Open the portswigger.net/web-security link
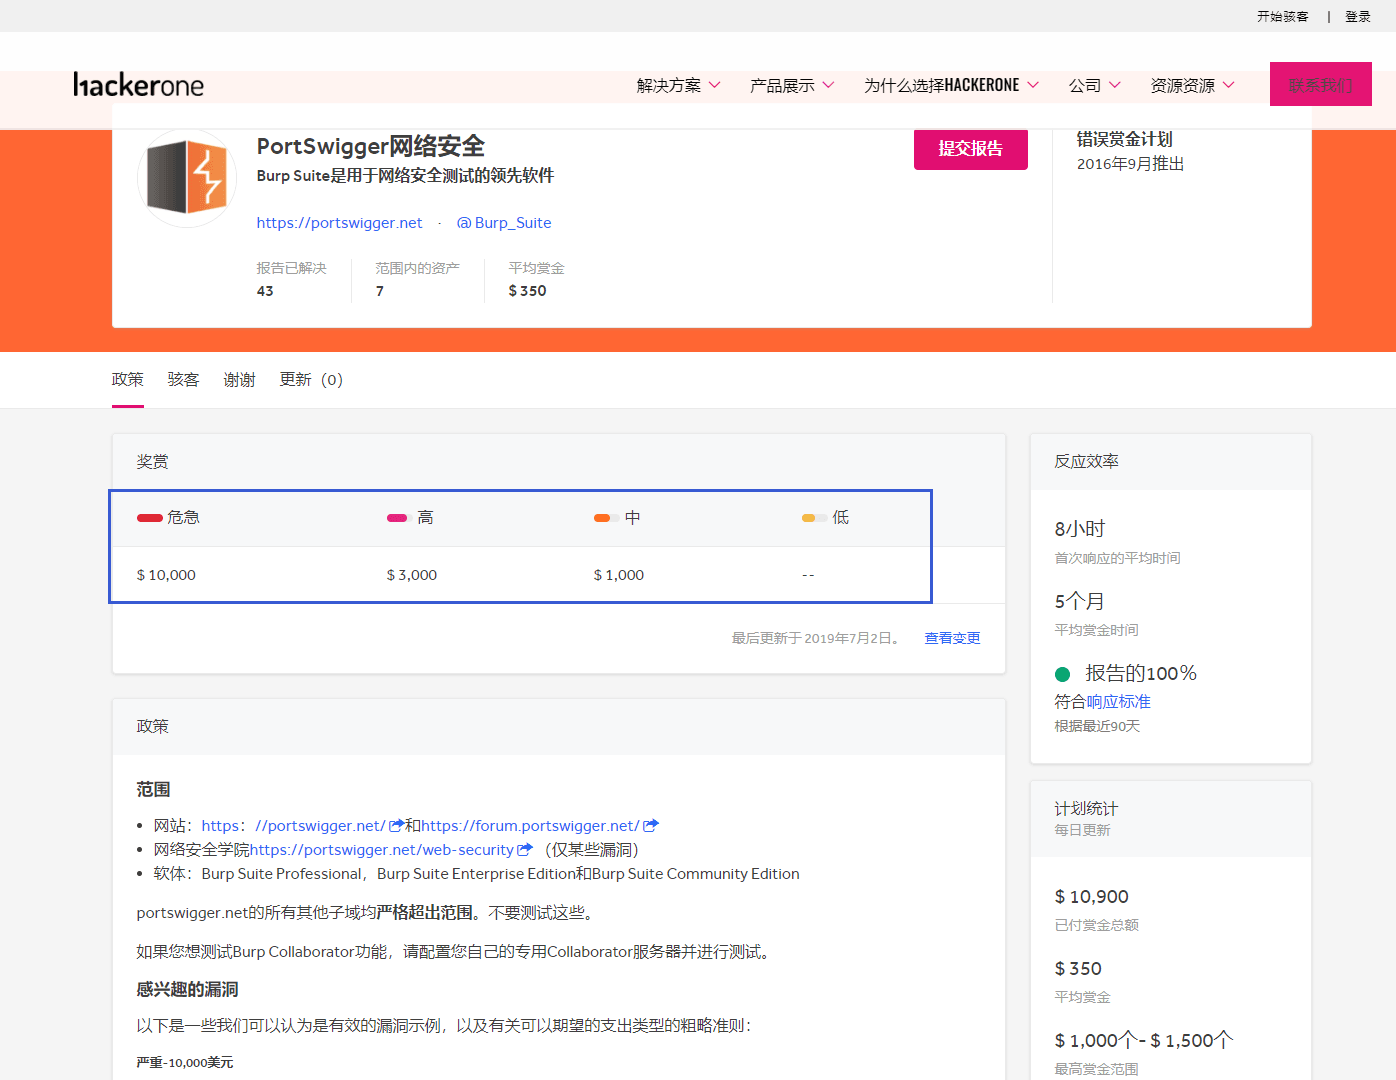 [x=382, y=850]
